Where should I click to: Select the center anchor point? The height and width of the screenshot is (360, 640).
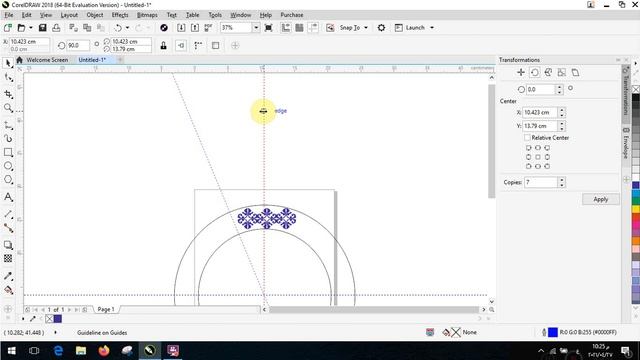pos(538,157)
